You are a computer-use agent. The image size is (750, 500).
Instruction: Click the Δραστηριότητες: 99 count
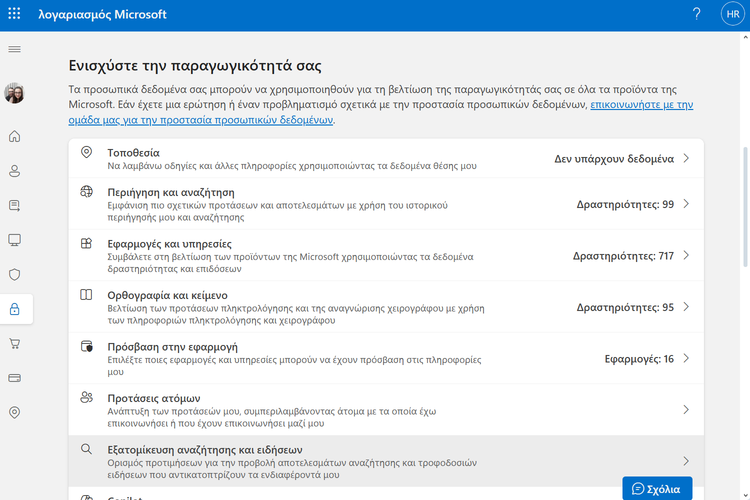625,204
